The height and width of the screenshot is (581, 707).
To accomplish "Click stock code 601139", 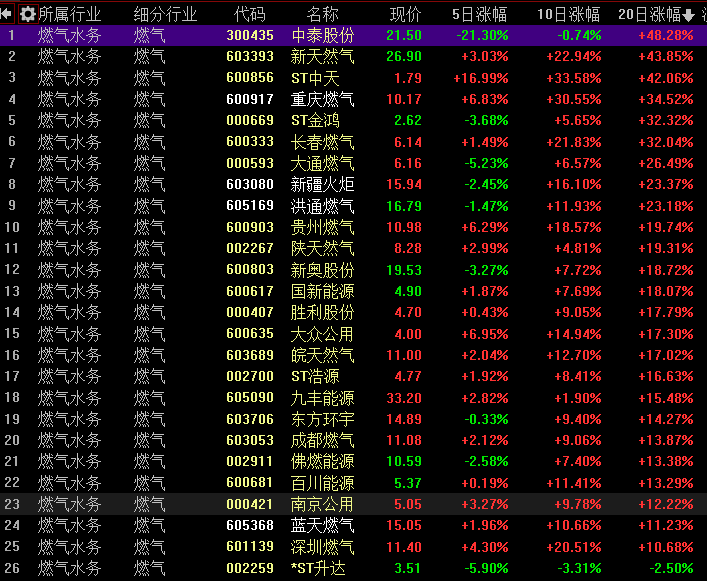I will pyautogui.click(x=250, y=547).
